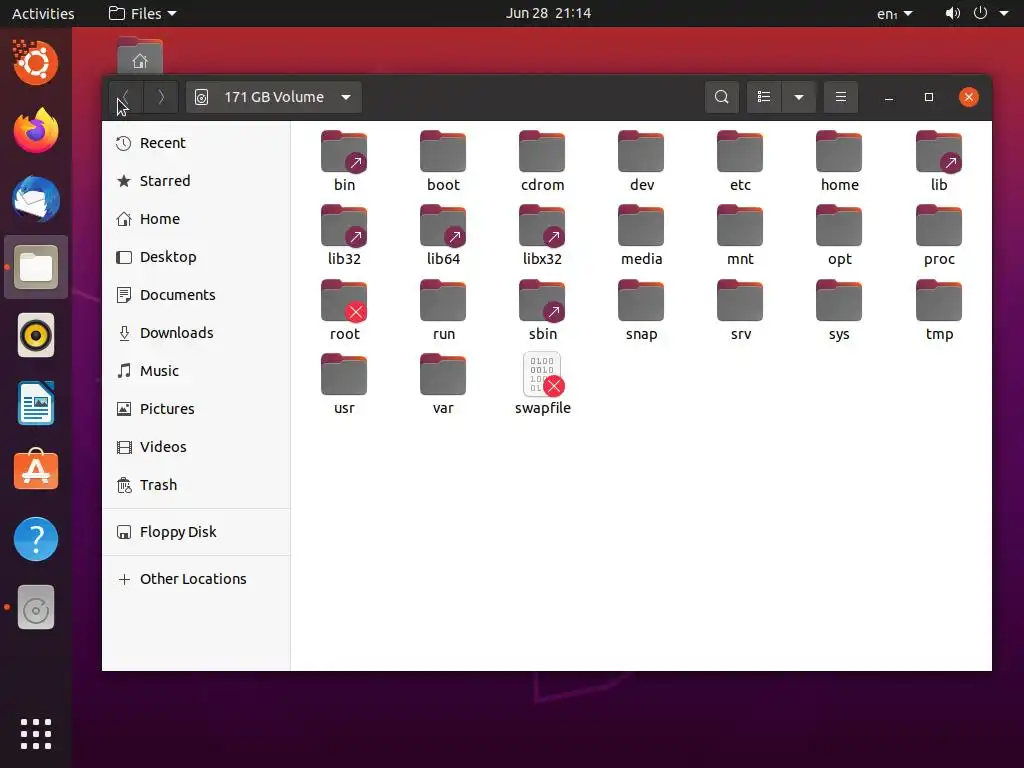The image size is (1024, 768).
Task: Select the media folder
Action: pos(641,236)
